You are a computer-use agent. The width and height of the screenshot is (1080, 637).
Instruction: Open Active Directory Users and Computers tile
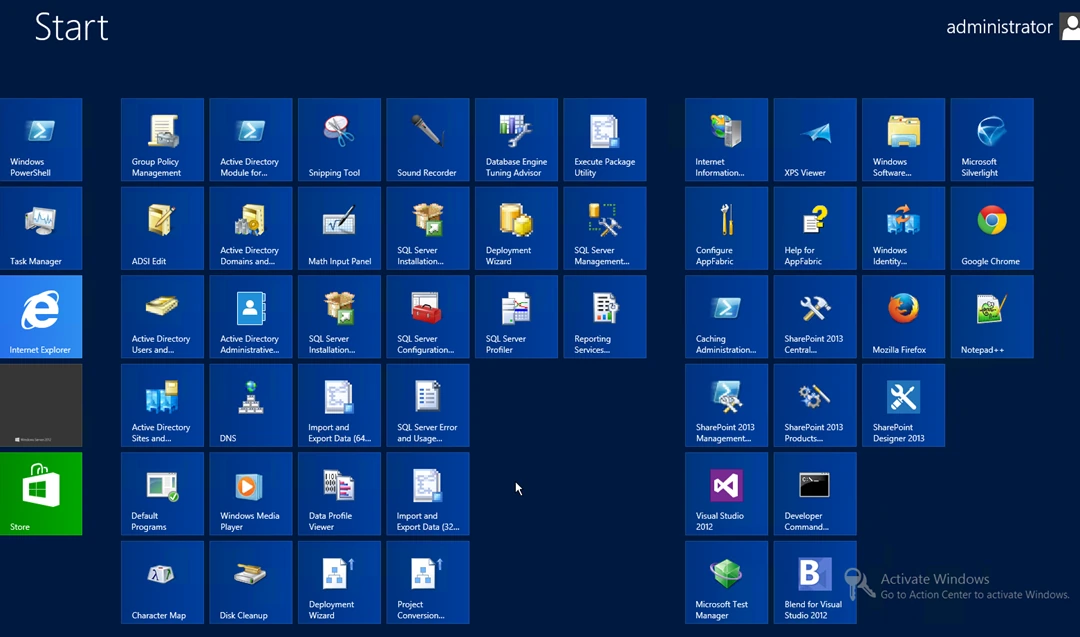[163, 317]
